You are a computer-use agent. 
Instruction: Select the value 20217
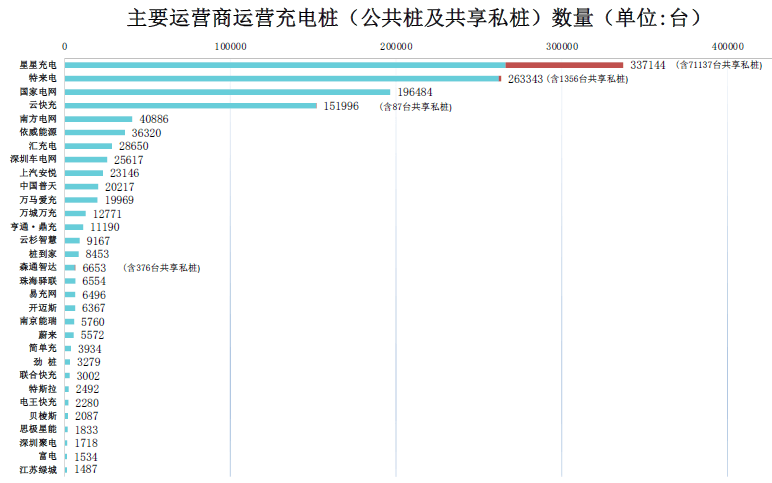pyautogui.click(x=120, y=187)
